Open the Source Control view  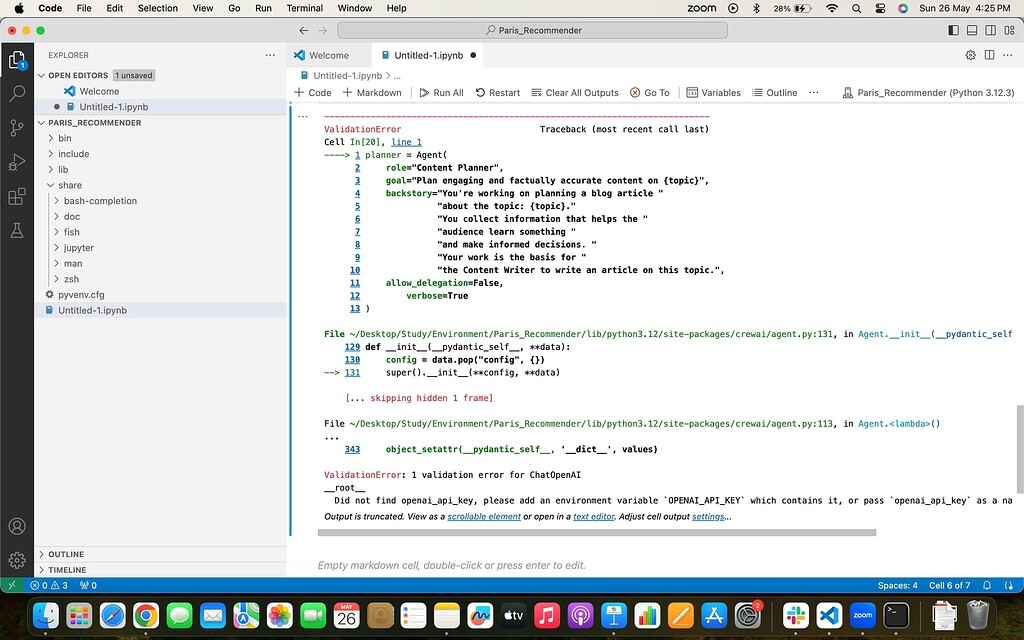[x=17, y=128]
